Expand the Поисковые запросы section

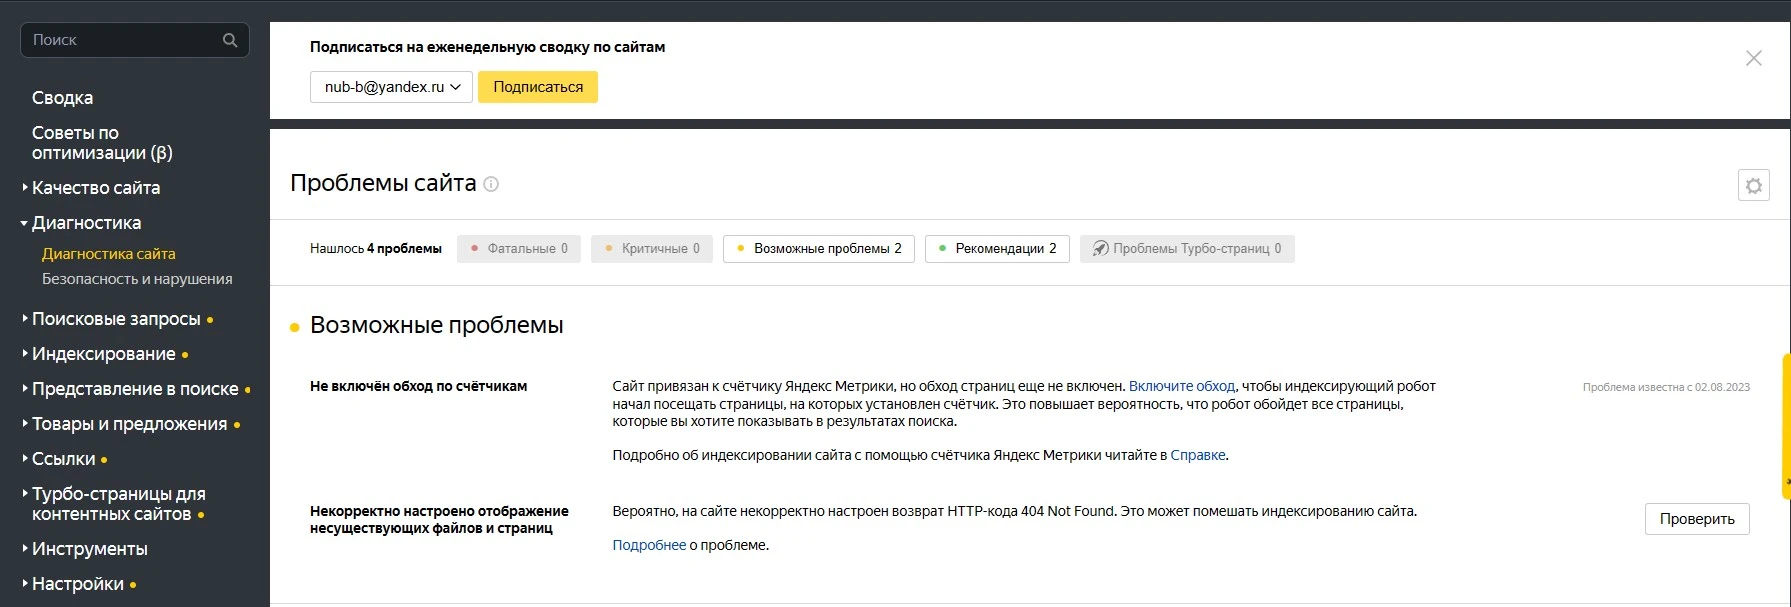[x=116, y=319]
